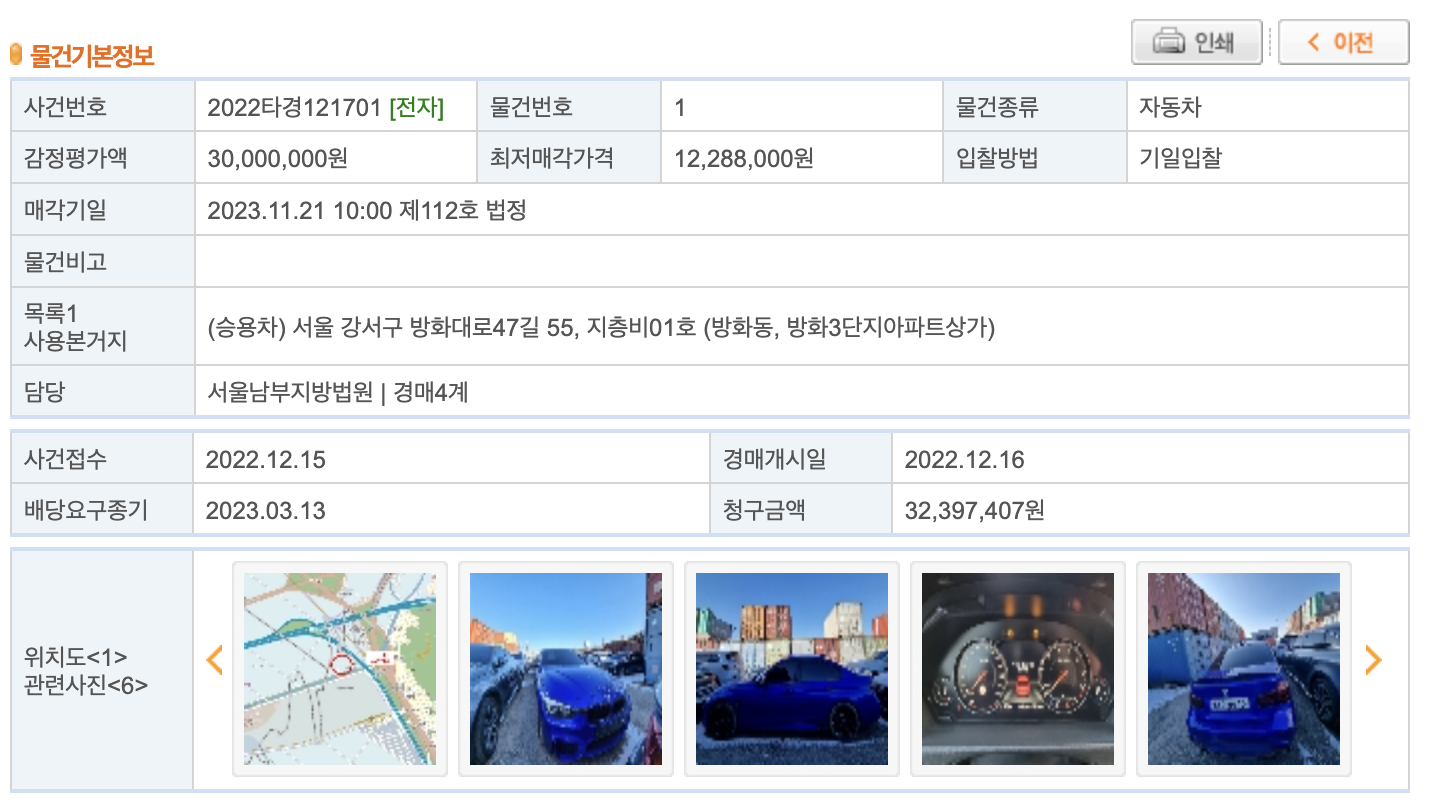The height and width of the screenshot is (802, 1430).
Task: Click the 사건접수 header cell
Action: [102, 459]
